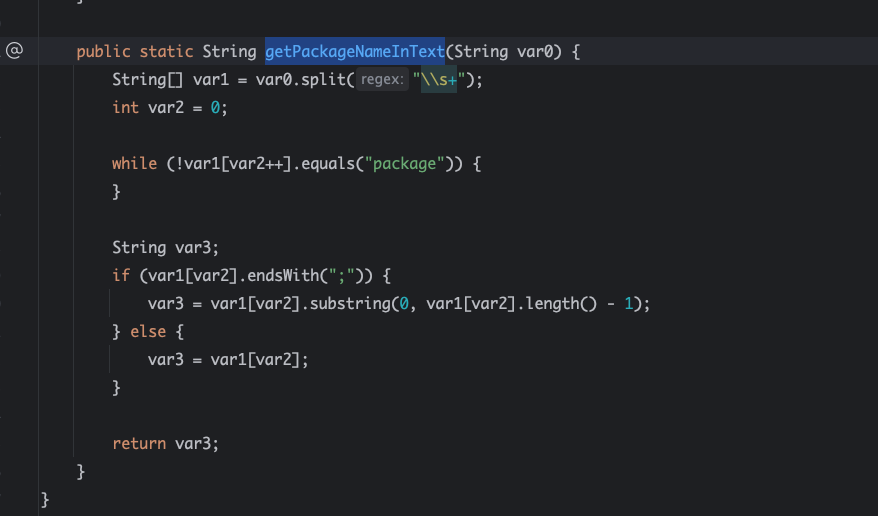
Task: Click the regex: inlay hint label
Action: click(382, 80)
